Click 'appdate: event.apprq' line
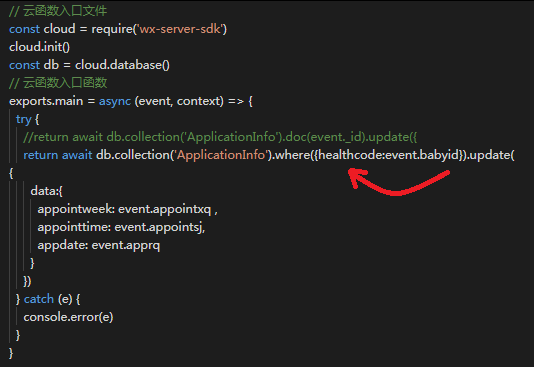Viewport: 534px width, 367px height. click(x=98, y=245)
